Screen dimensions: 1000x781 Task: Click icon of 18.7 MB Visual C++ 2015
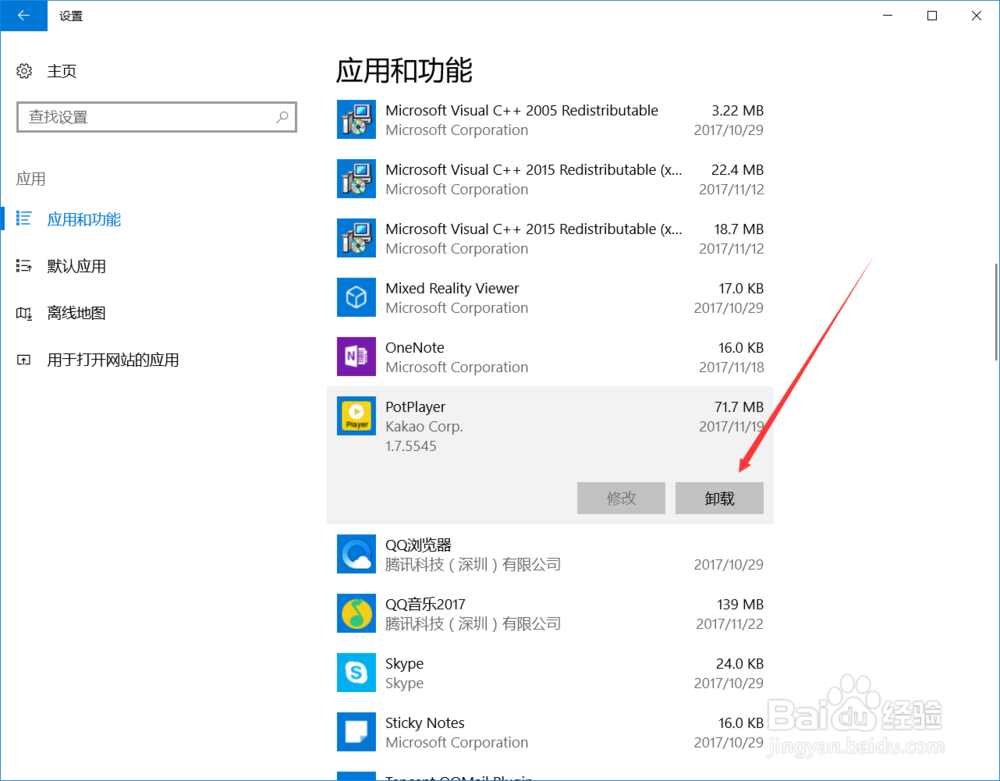(x=356, y=238)
